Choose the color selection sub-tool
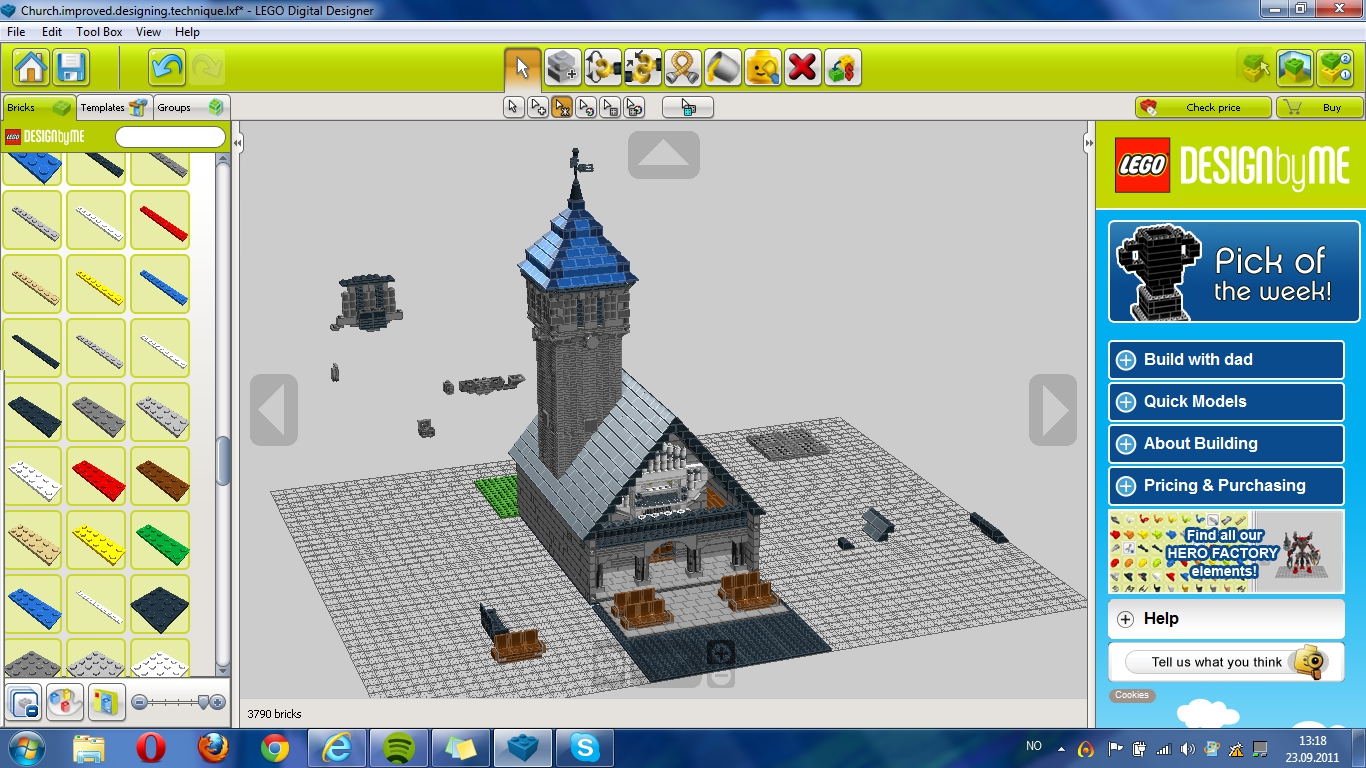The image size is (1366, 768). coord(585,107)
